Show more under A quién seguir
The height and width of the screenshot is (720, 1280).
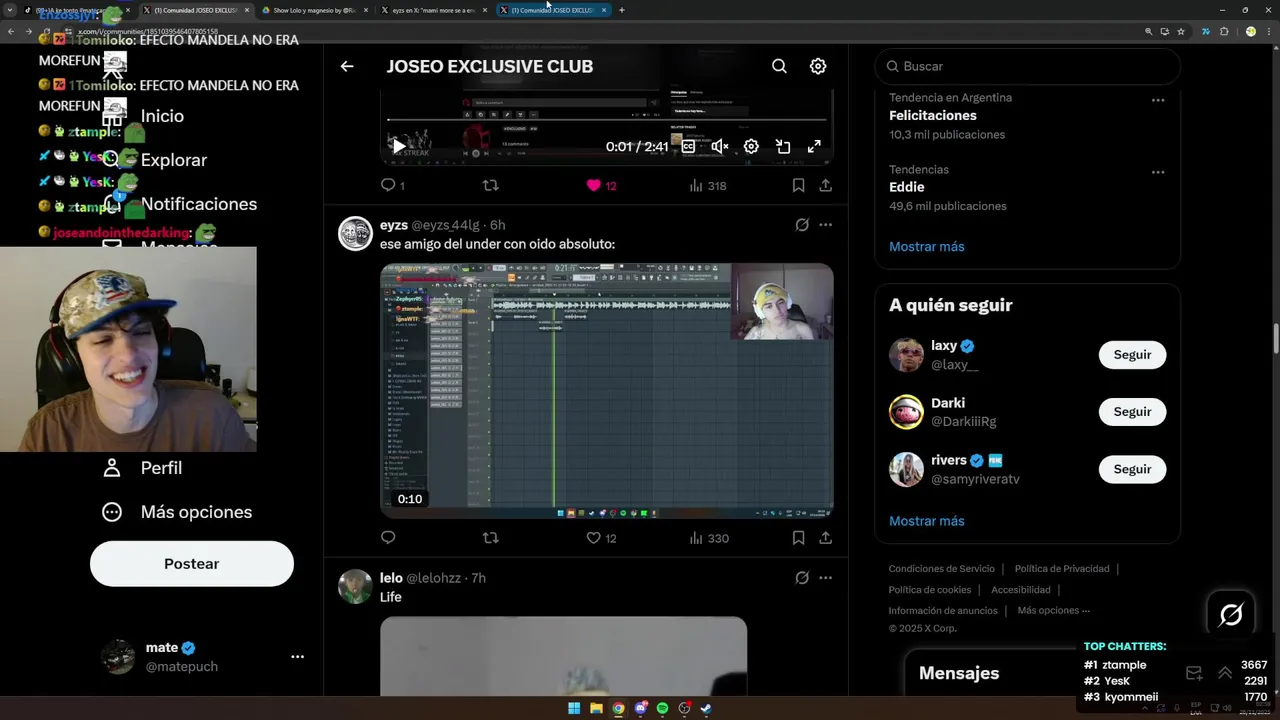click(x=927, y=521)
